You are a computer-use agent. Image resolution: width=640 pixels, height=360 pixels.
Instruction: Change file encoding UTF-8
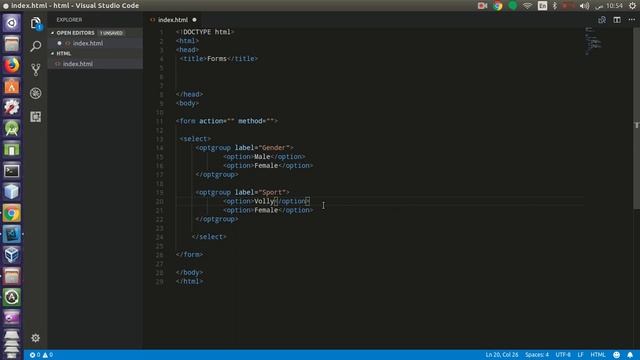tap(563, 355)
